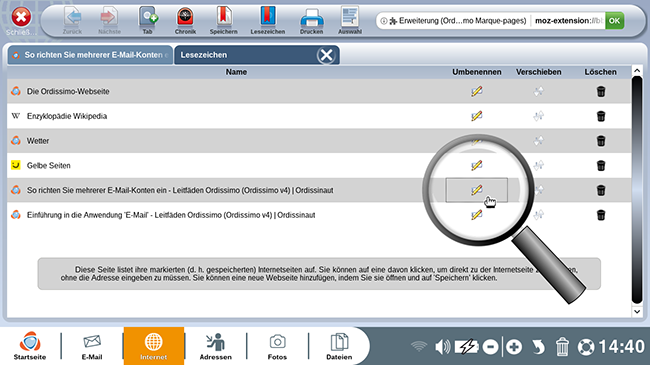Move the Die Ordissimo-Webseite bookmark
650x365 pixels.
538,91
